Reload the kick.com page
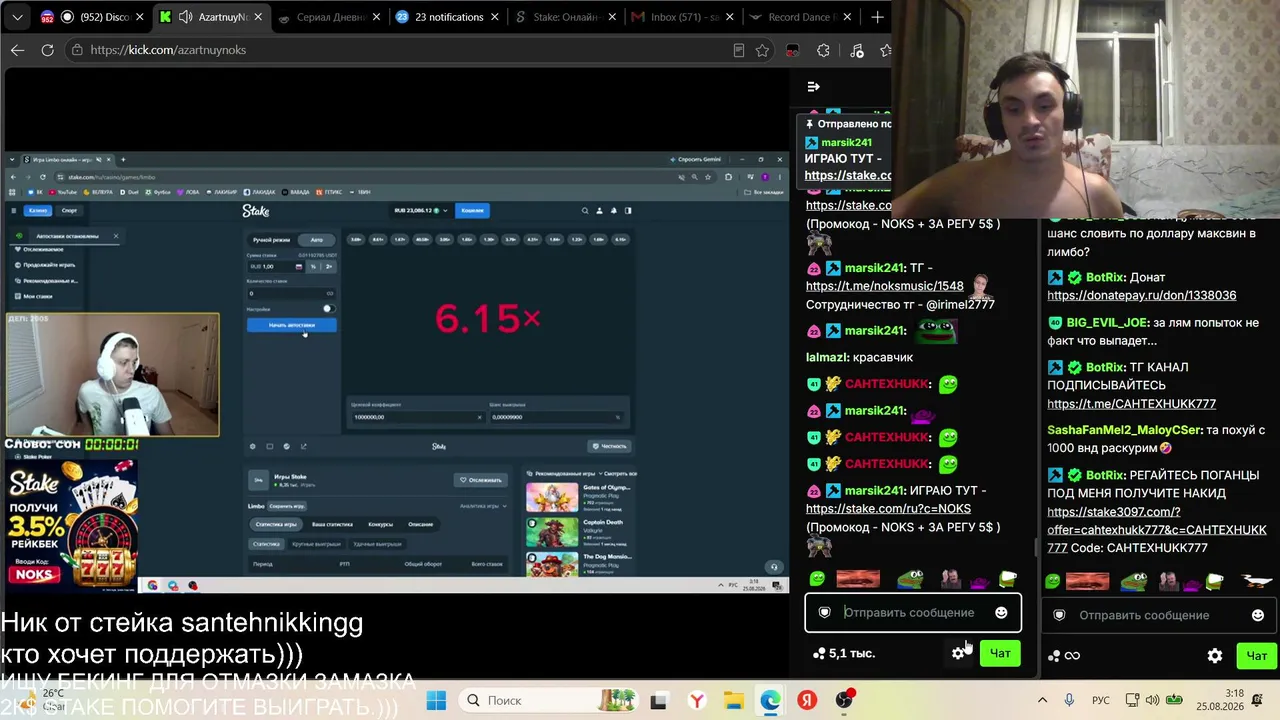The width and height of the screenshot is (1280, 720). coord(48,50)
